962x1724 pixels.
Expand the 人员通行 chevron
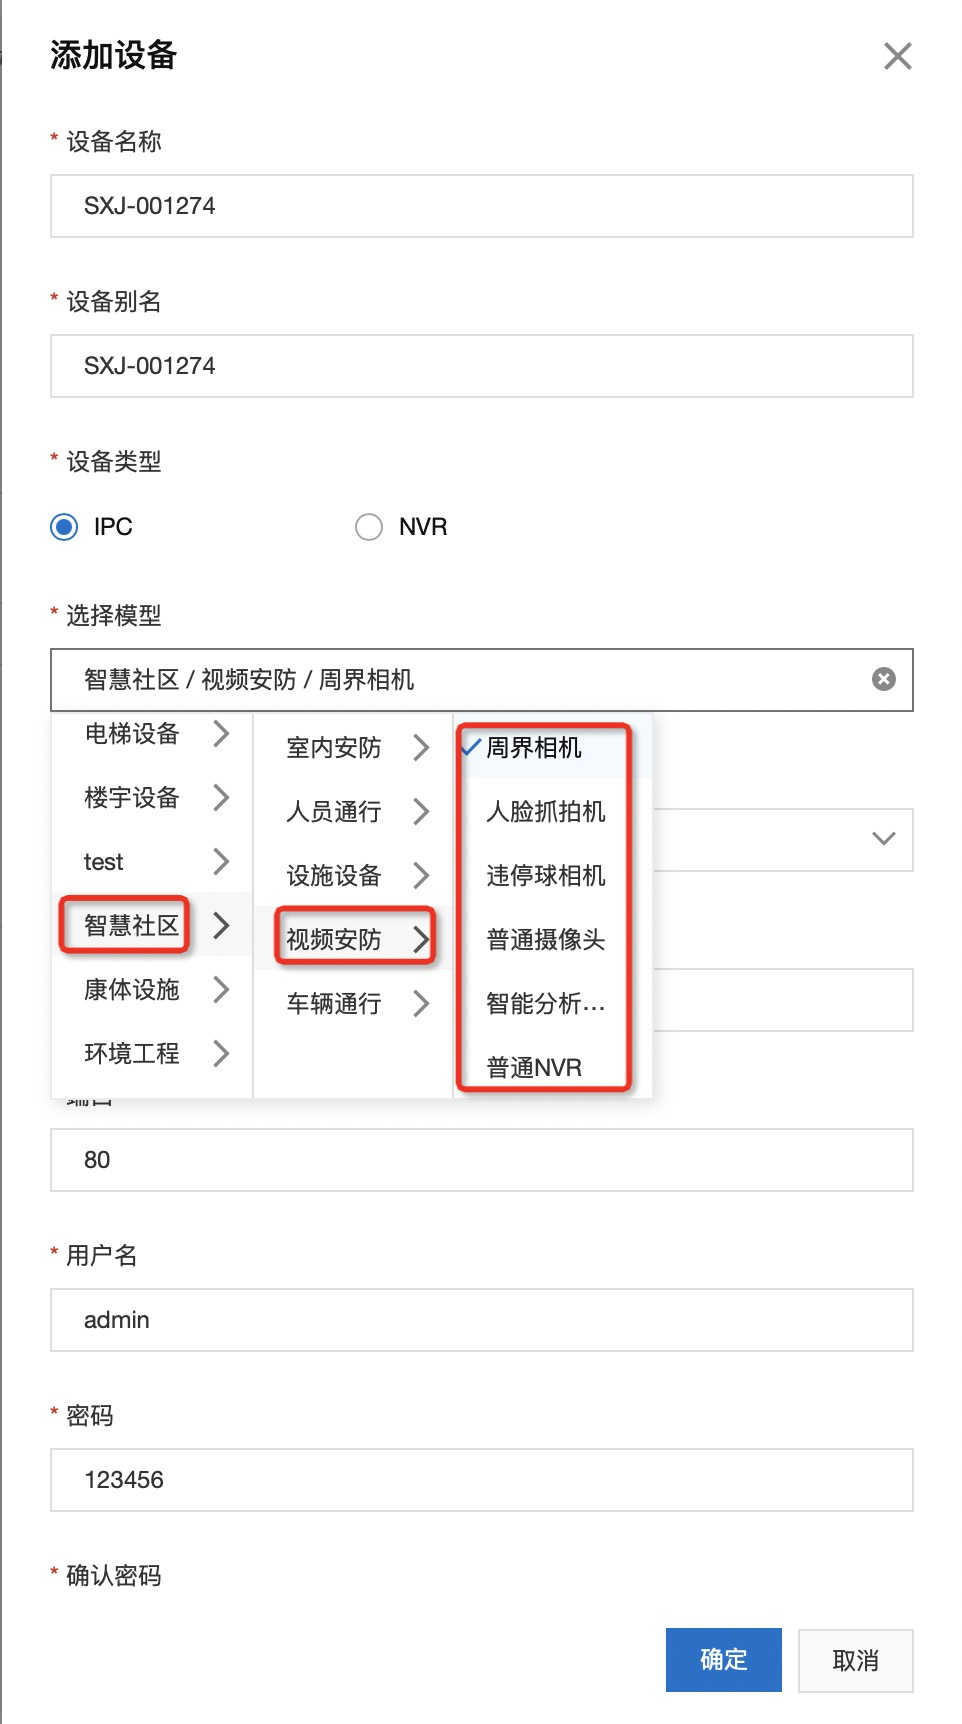coord(421,812)
